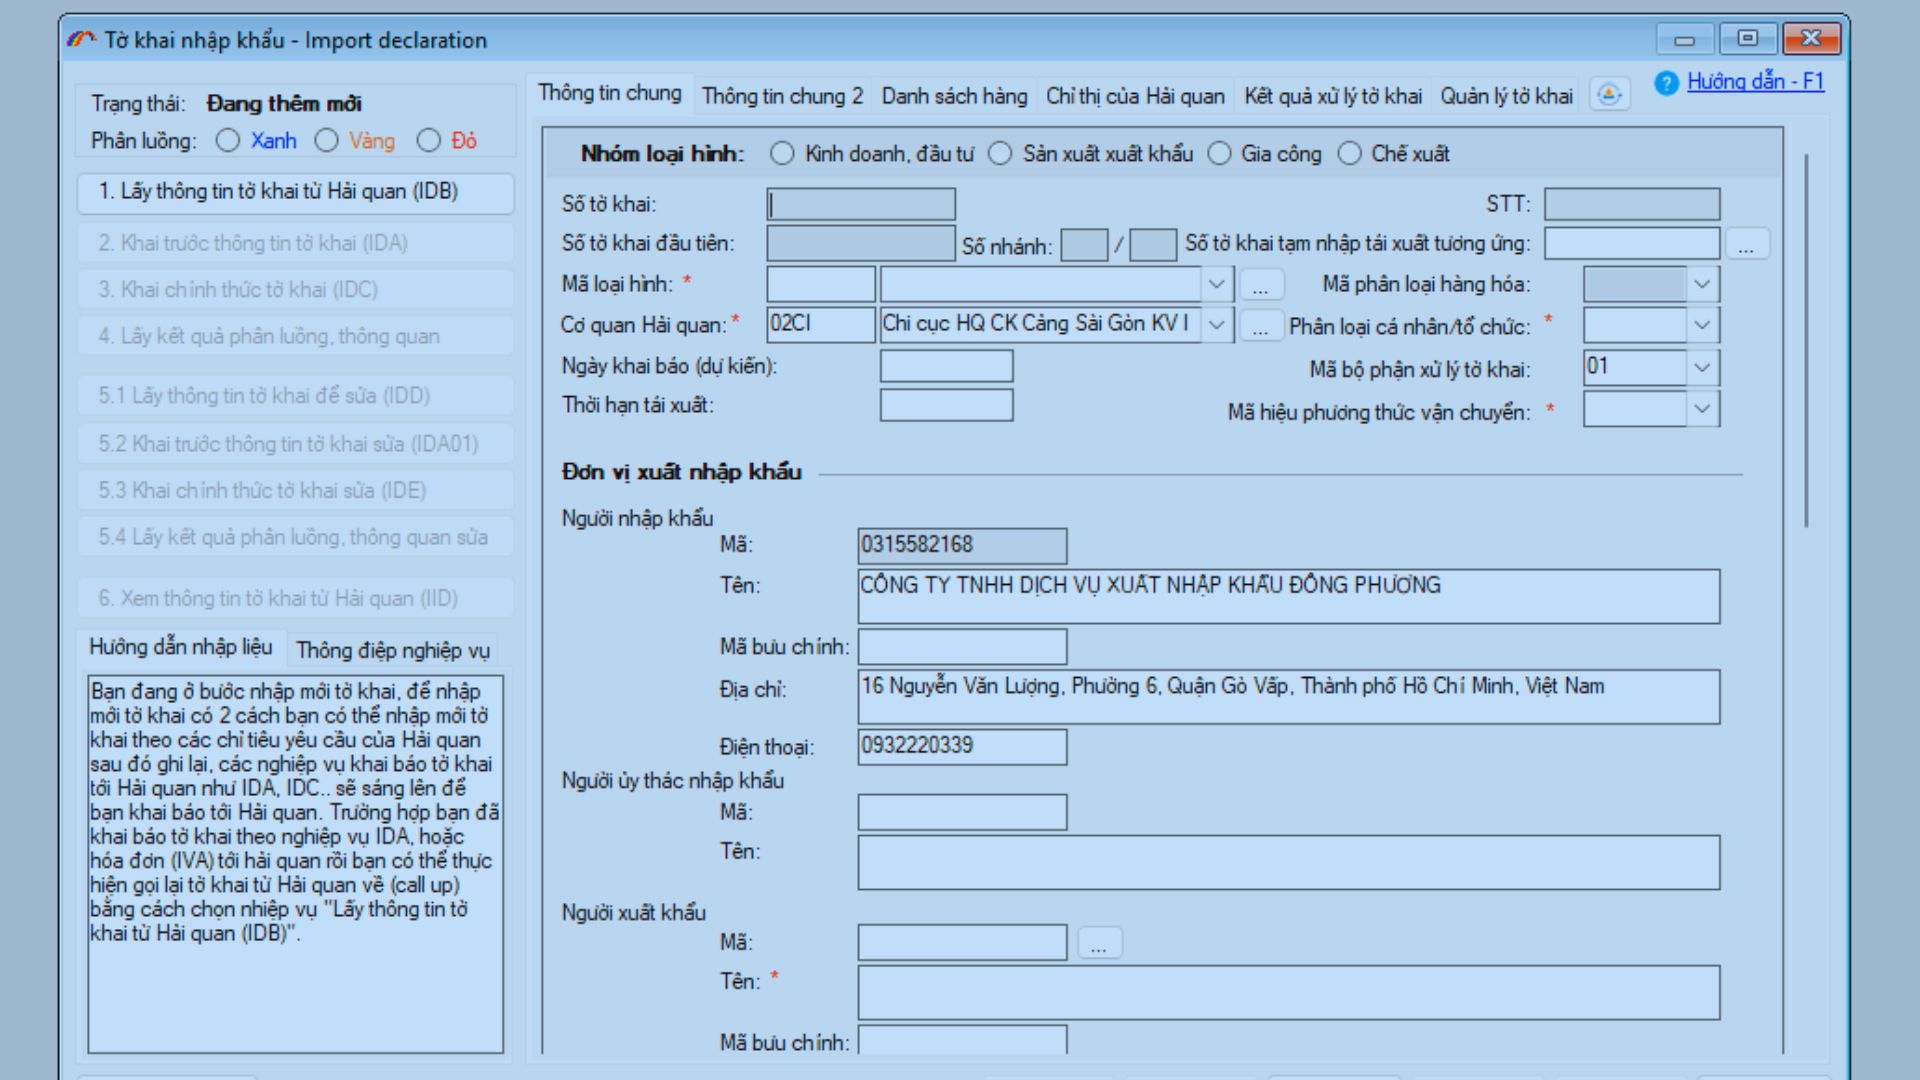Image resolution: width=1920 pixels, height=1080 pixels.
Task: Click the importer Địa chỉ field
Action: [1289, 697]
